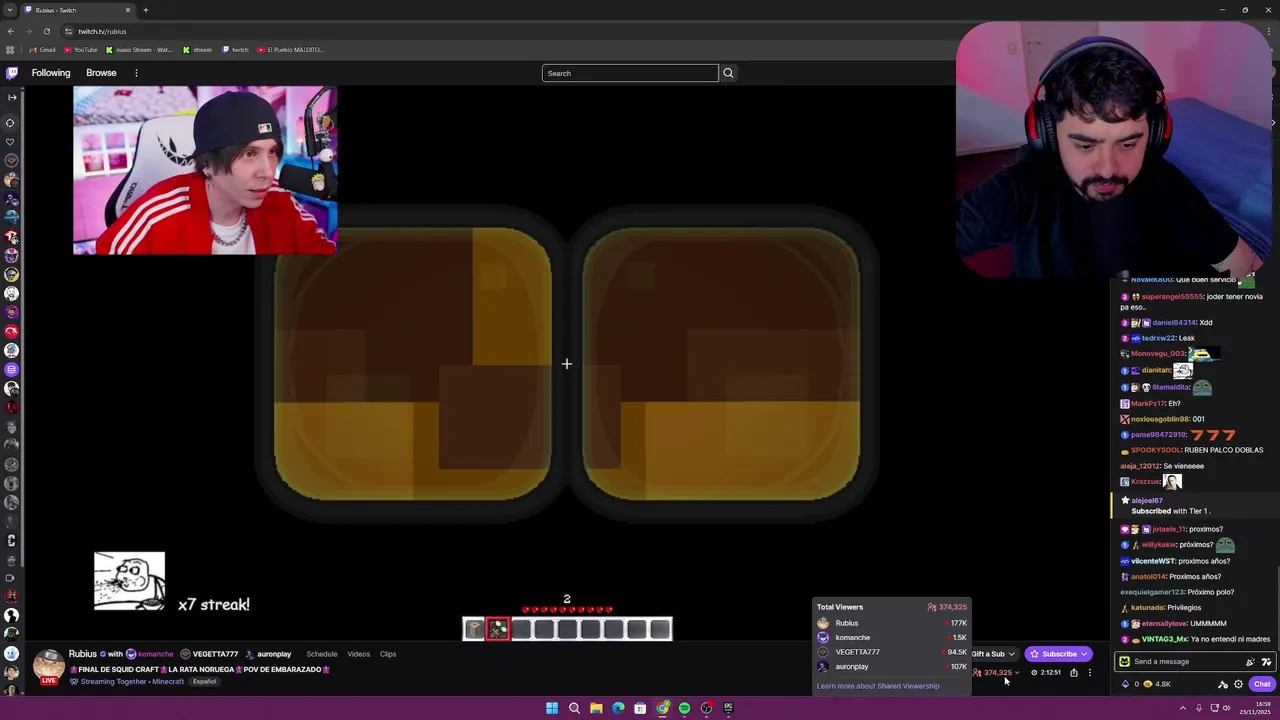Open the Following page
The height and width of the screenshot is (720, 1280).
click(x=51, y=73)
